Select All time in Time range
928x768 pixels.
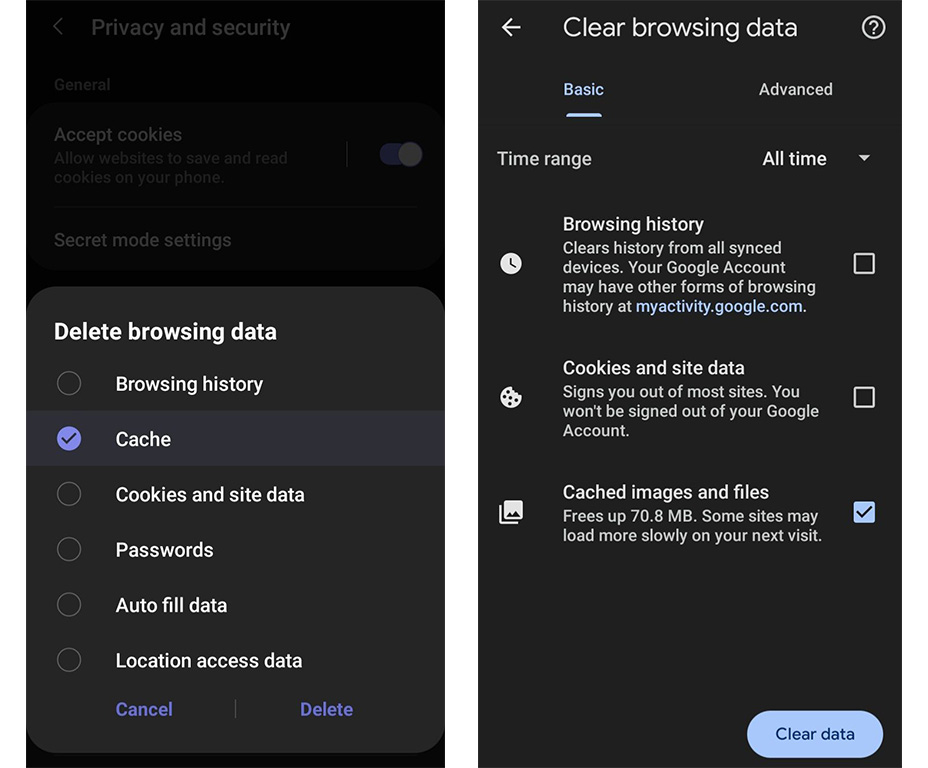pyautogui.click(x=794, y=159)
